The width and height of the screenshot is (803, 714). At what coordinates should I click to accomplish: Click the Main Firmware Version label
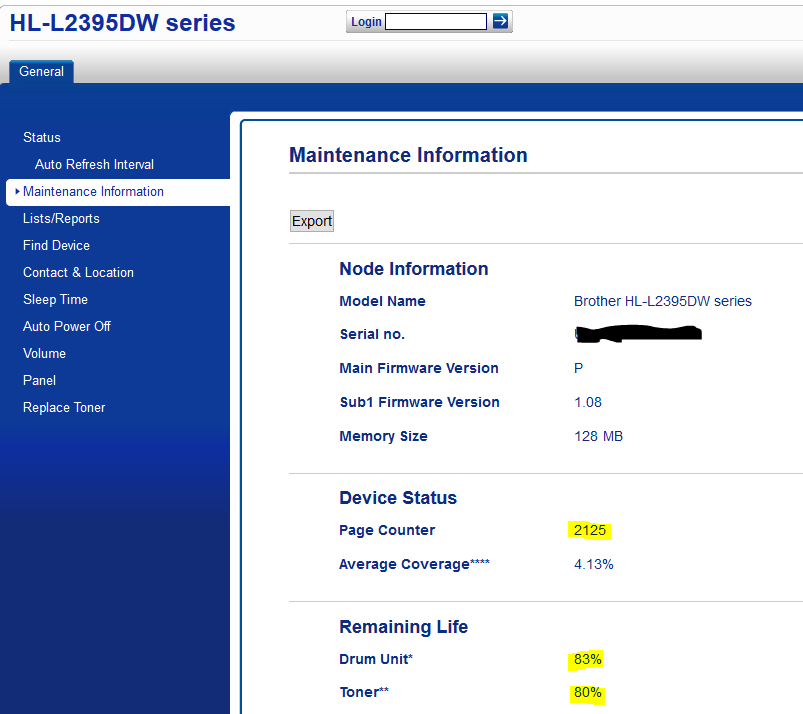pyautogui.click(x=419, y=368)
